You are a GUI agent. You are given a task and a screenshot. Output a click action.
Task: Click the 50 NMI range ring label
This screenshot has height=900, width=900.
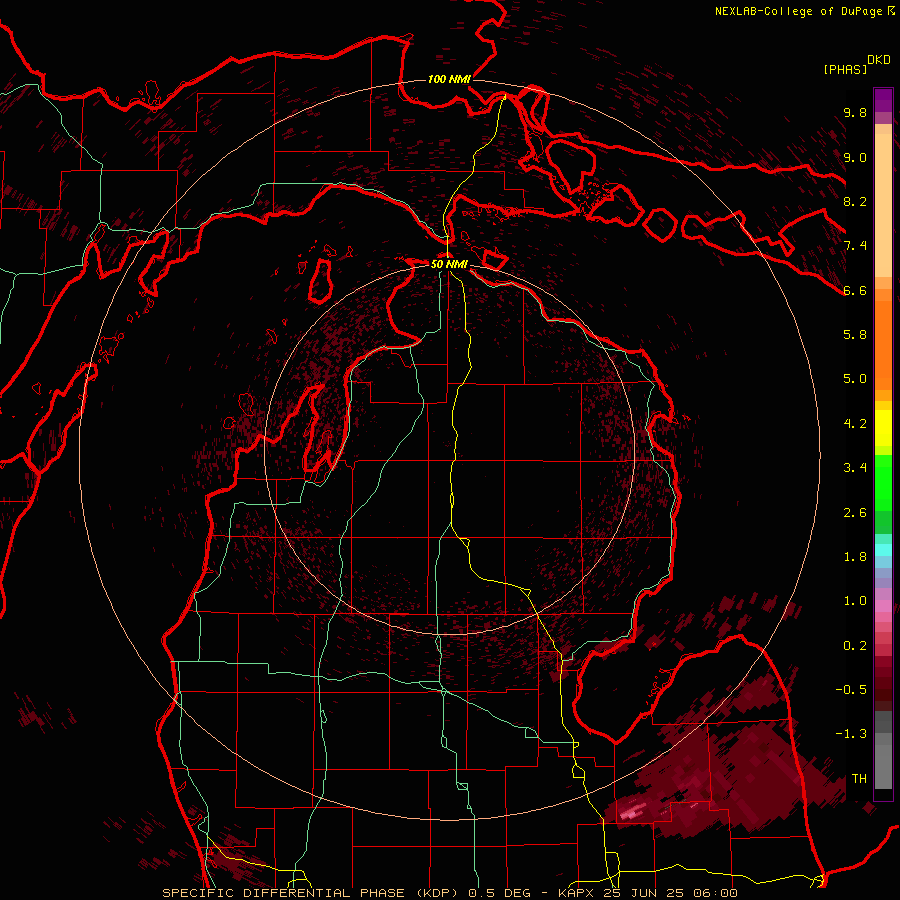tap(449, 264)
